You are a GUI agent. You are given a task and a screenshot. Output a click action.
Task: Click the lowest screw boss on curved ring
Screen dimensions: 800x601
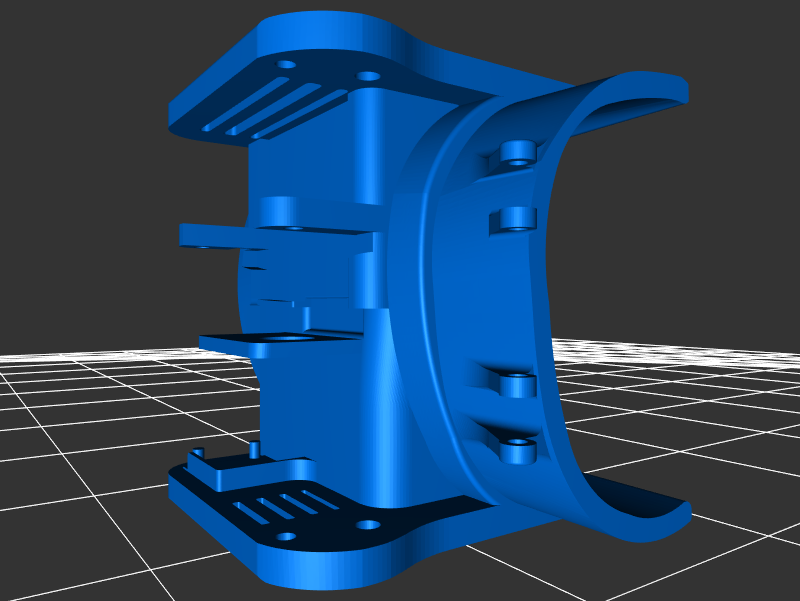click(x=518, y=448)
